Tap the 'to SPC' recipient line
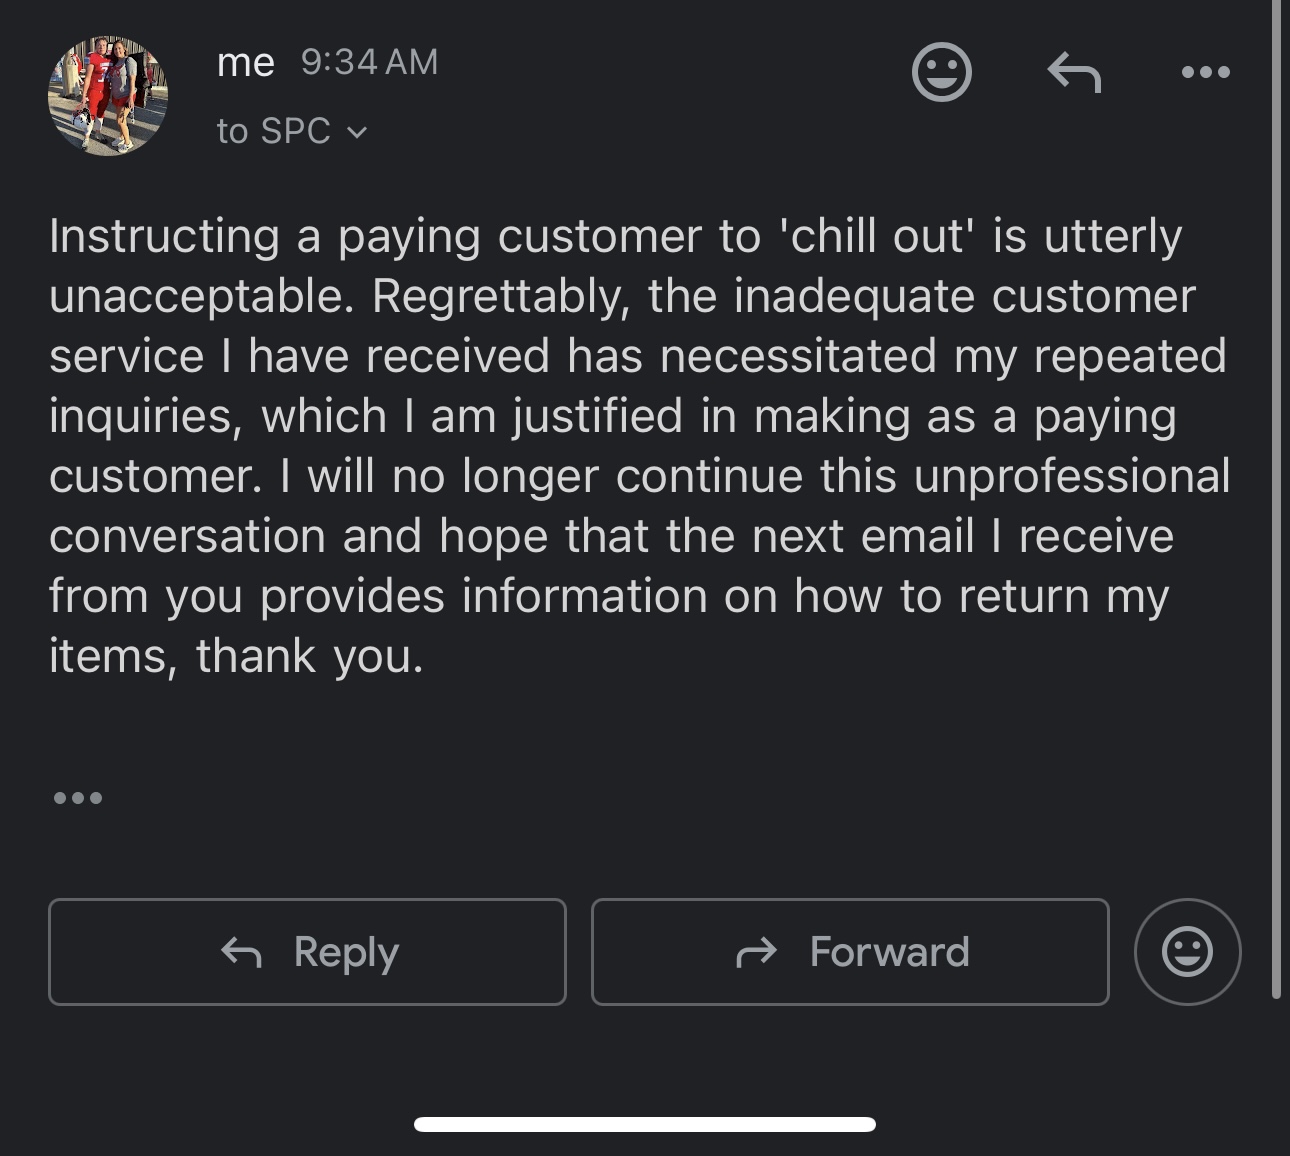 click(x=273, y=131)
